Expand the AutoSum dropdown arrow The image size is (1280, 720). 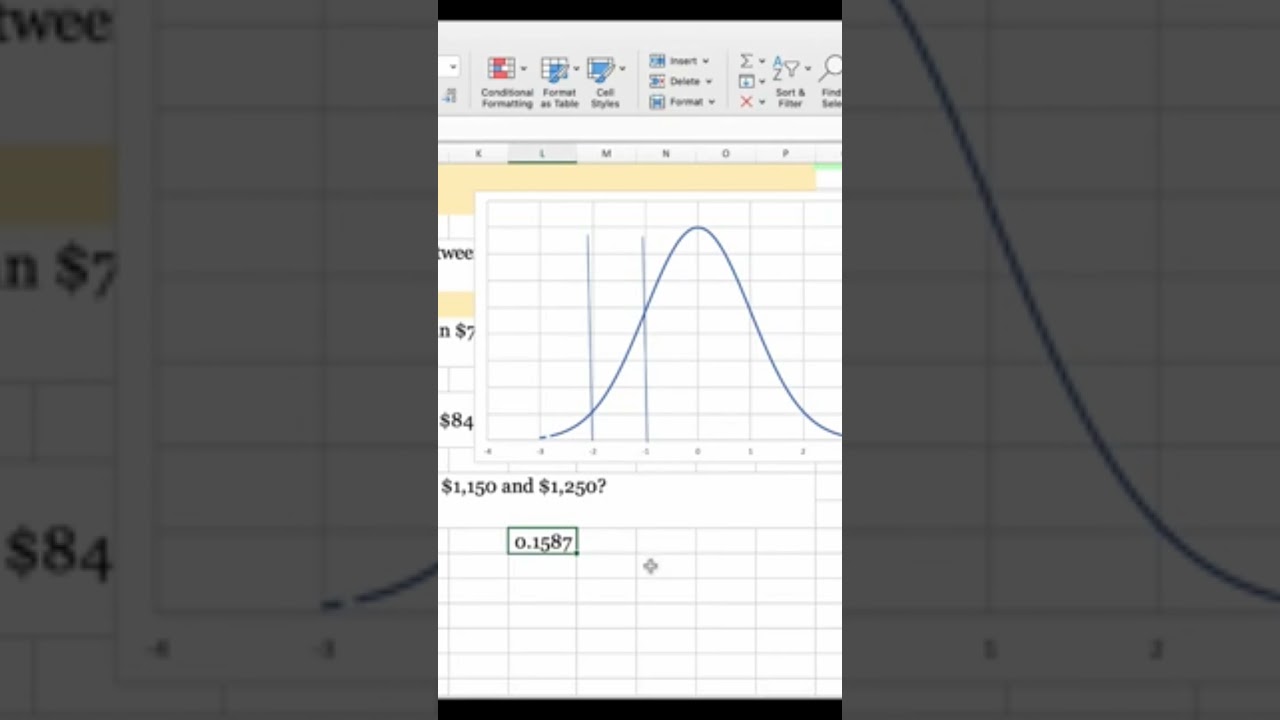[762, 62]
